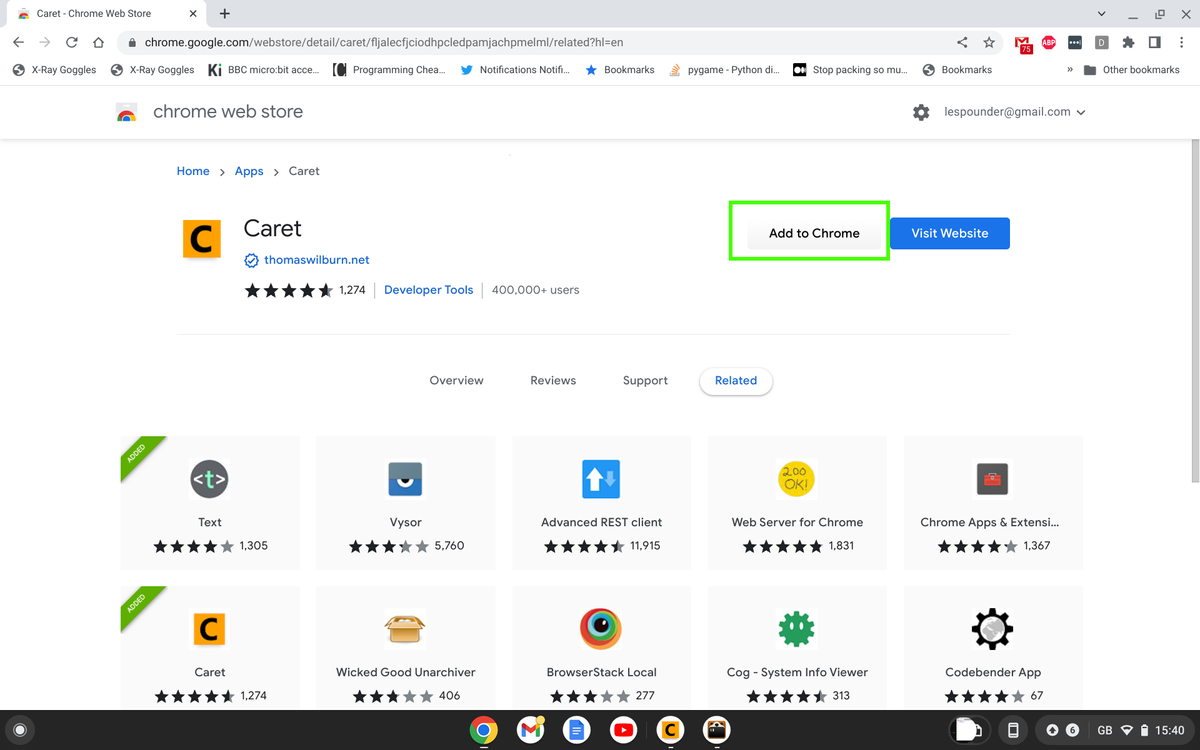Open the Other bookmarks folder
The width and height of the screenshot is (1200, 750).
[1135, 69]
